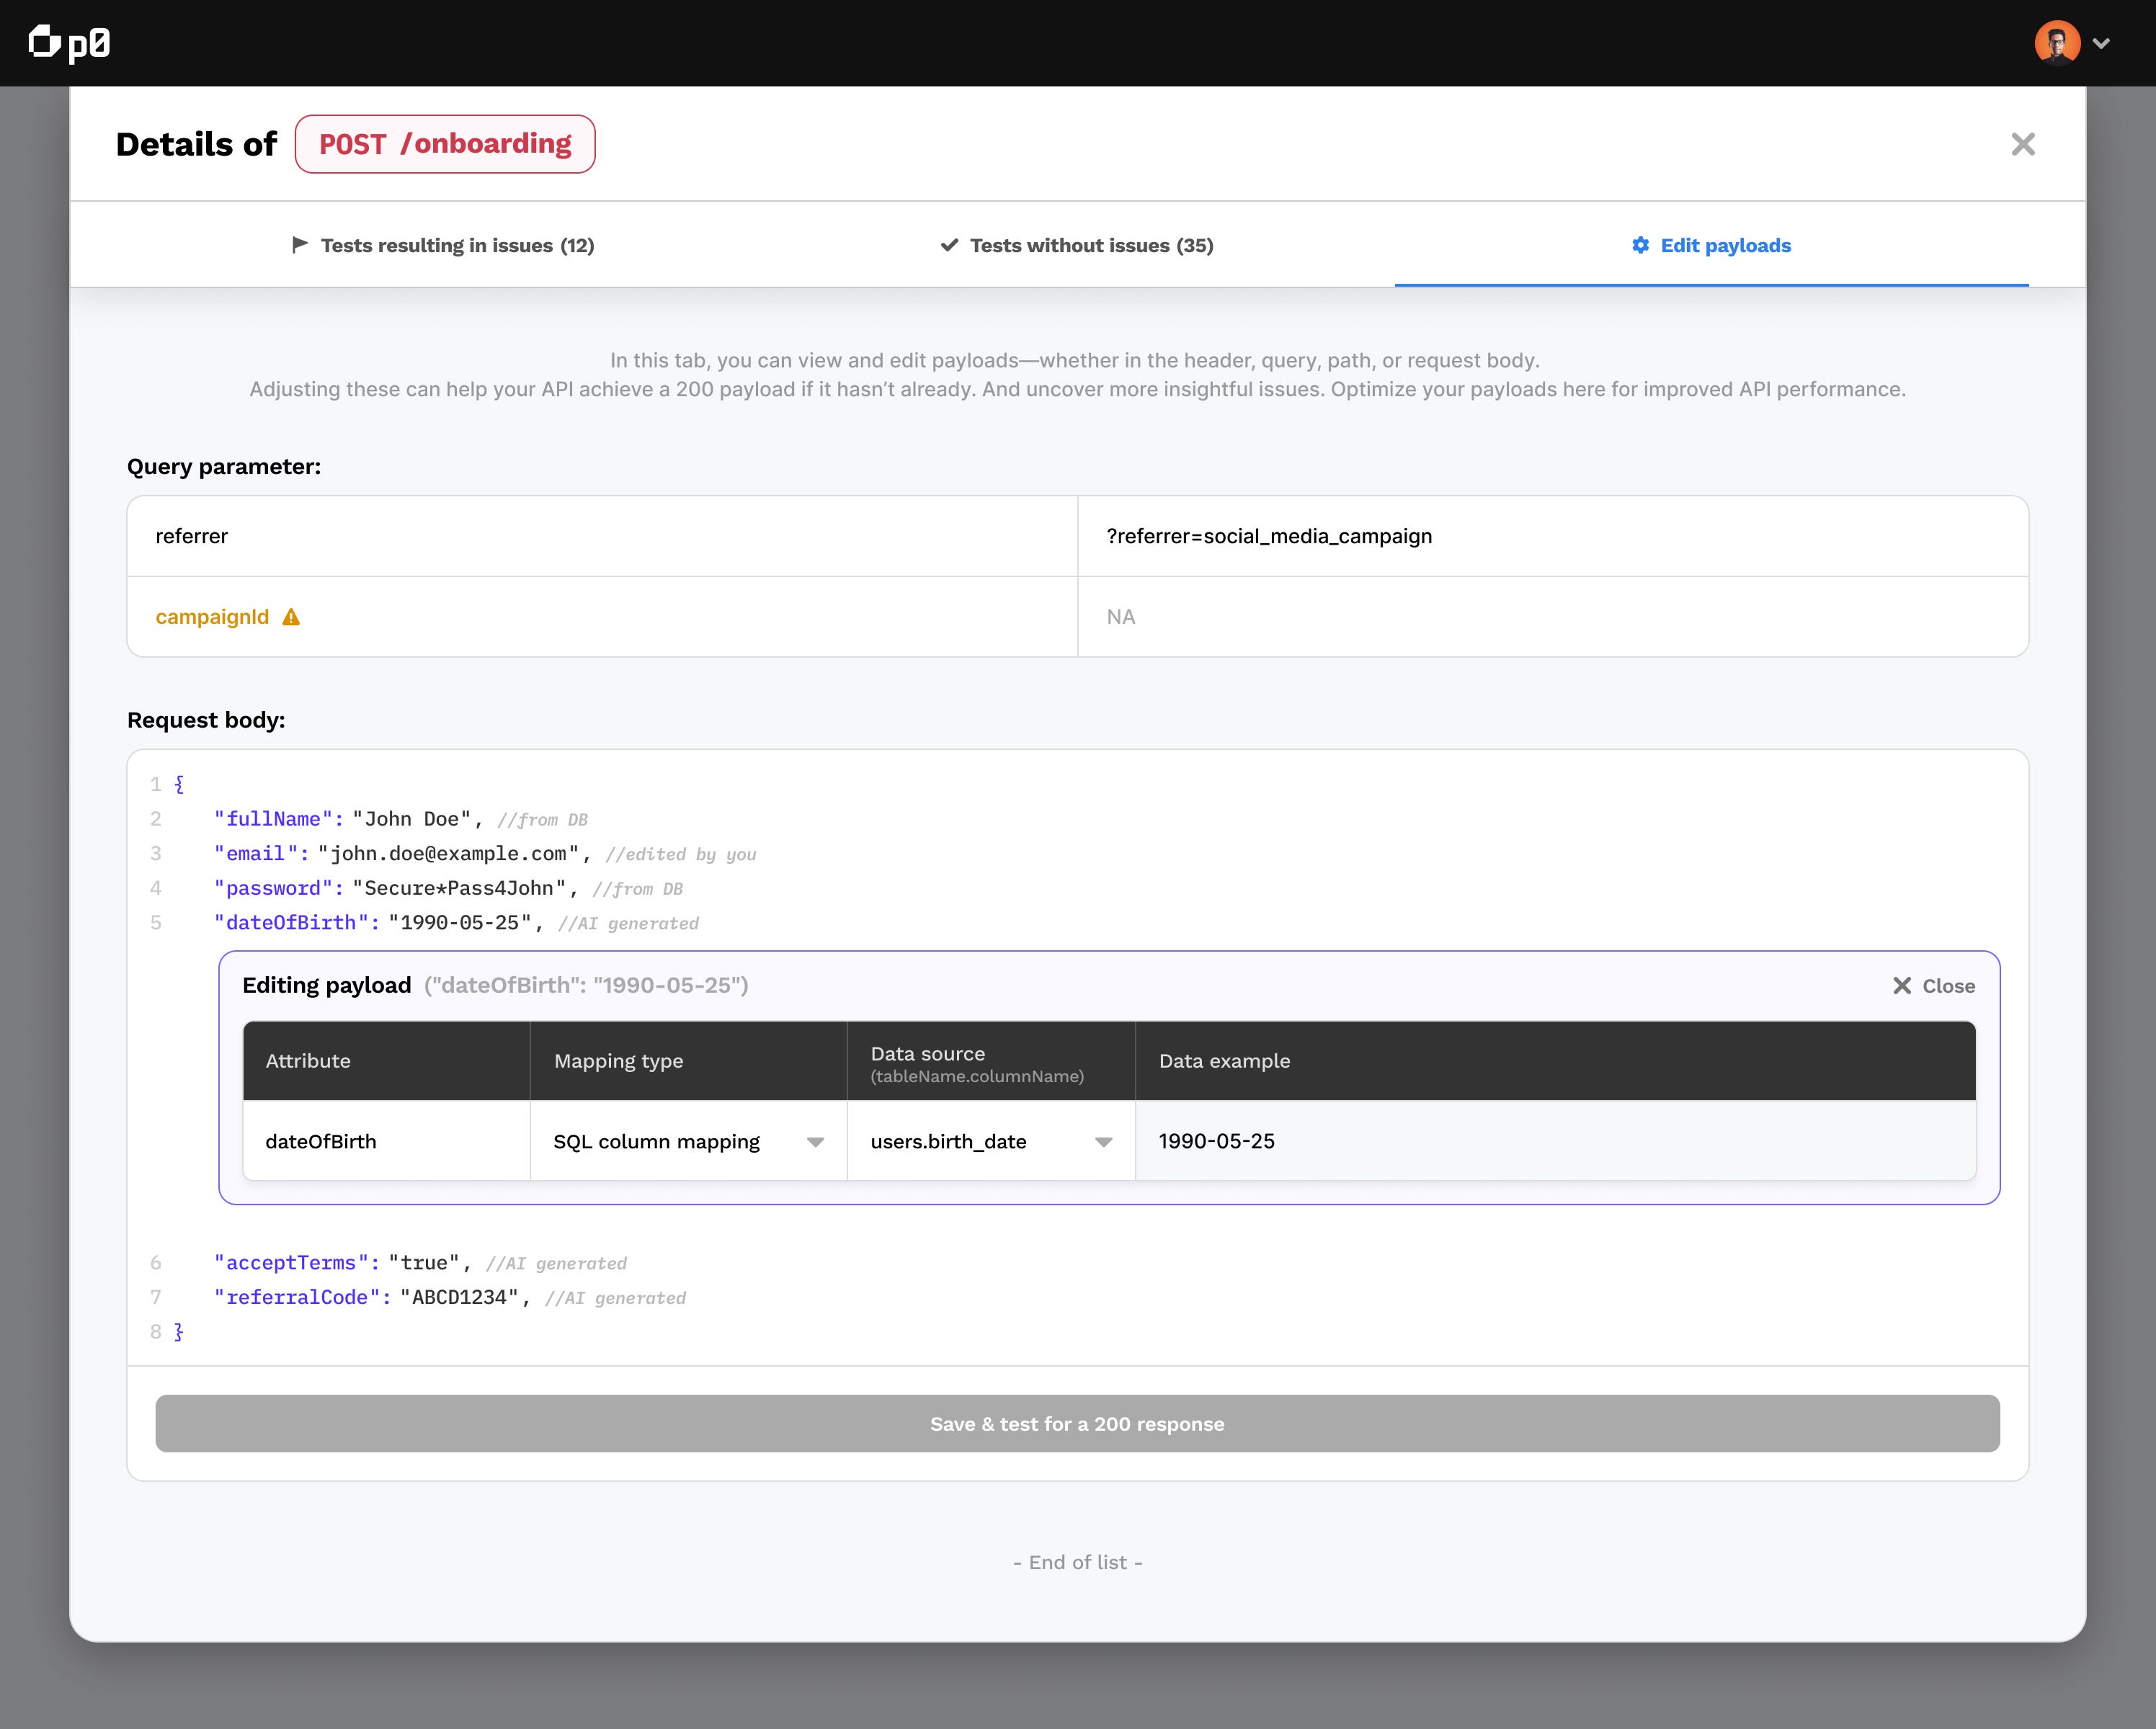This screenshot has width=2156, height=1729.
Task: Click the fullName line in request body
Action: click(x=401, y=819)
